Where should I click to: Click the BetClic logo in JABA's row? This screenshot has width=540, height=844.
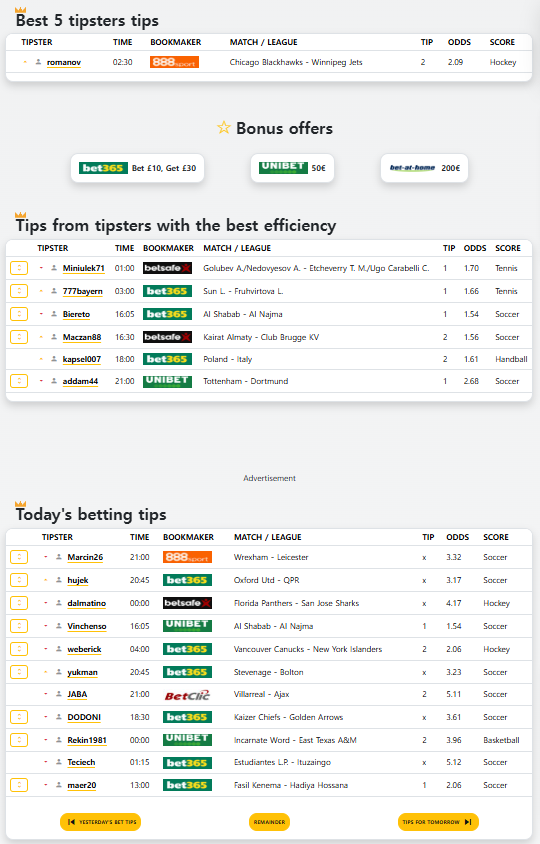[x=187, y=695]
